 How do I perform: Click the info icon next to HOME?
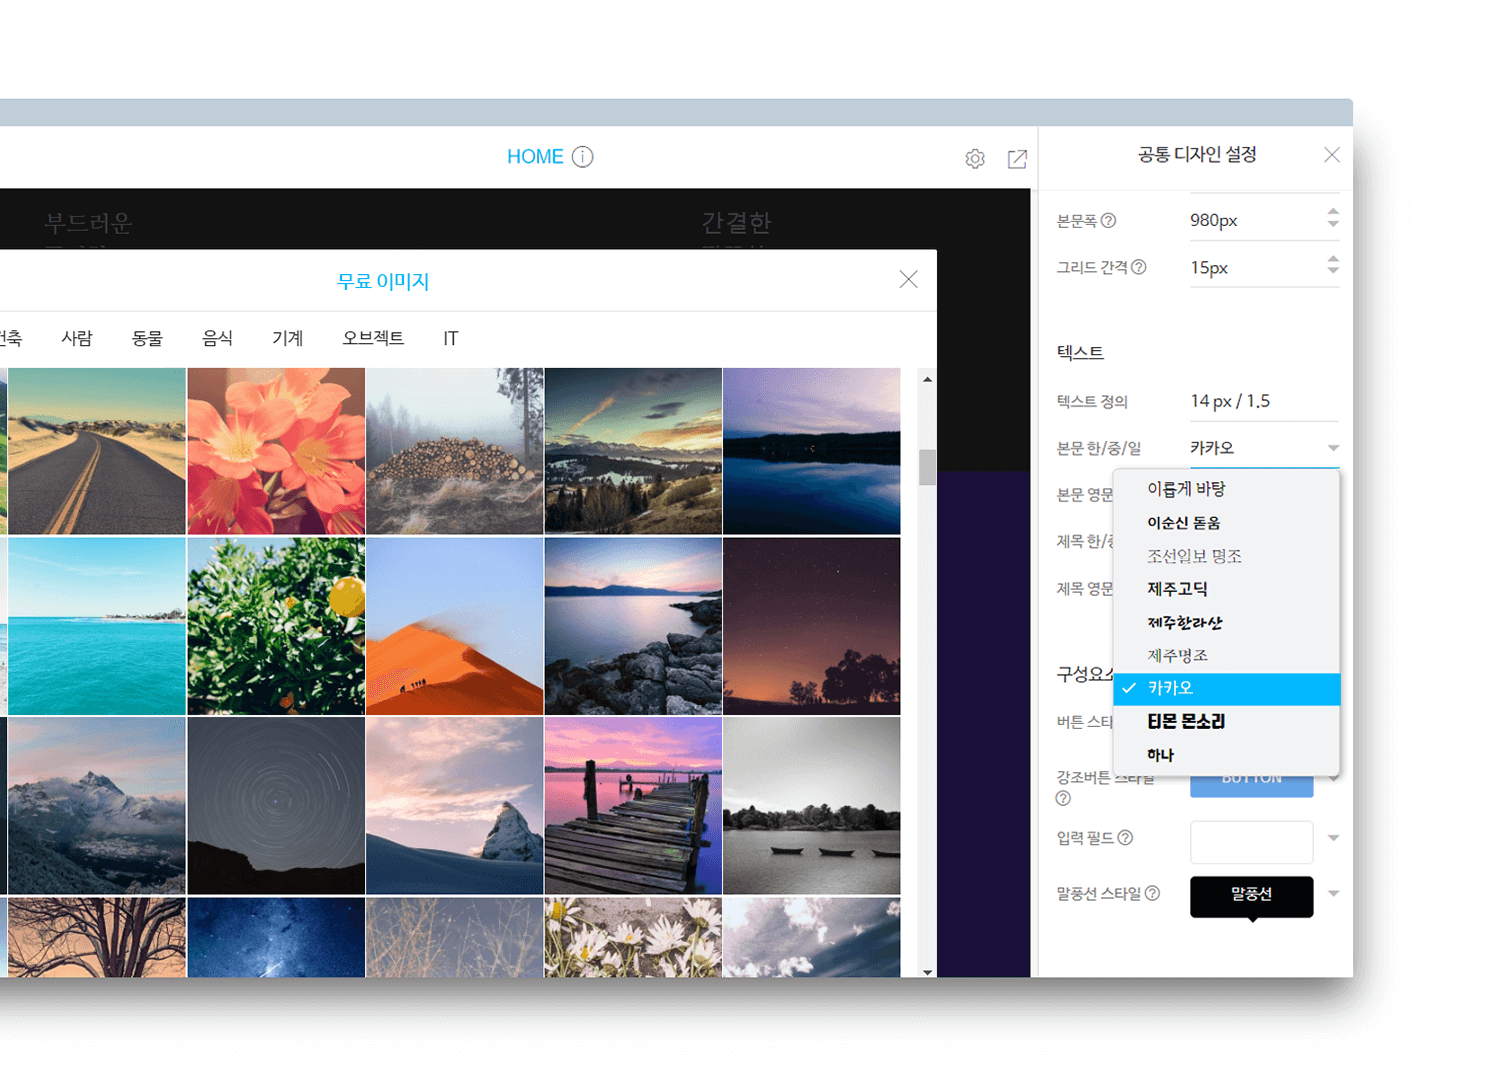tap(582, 157)
